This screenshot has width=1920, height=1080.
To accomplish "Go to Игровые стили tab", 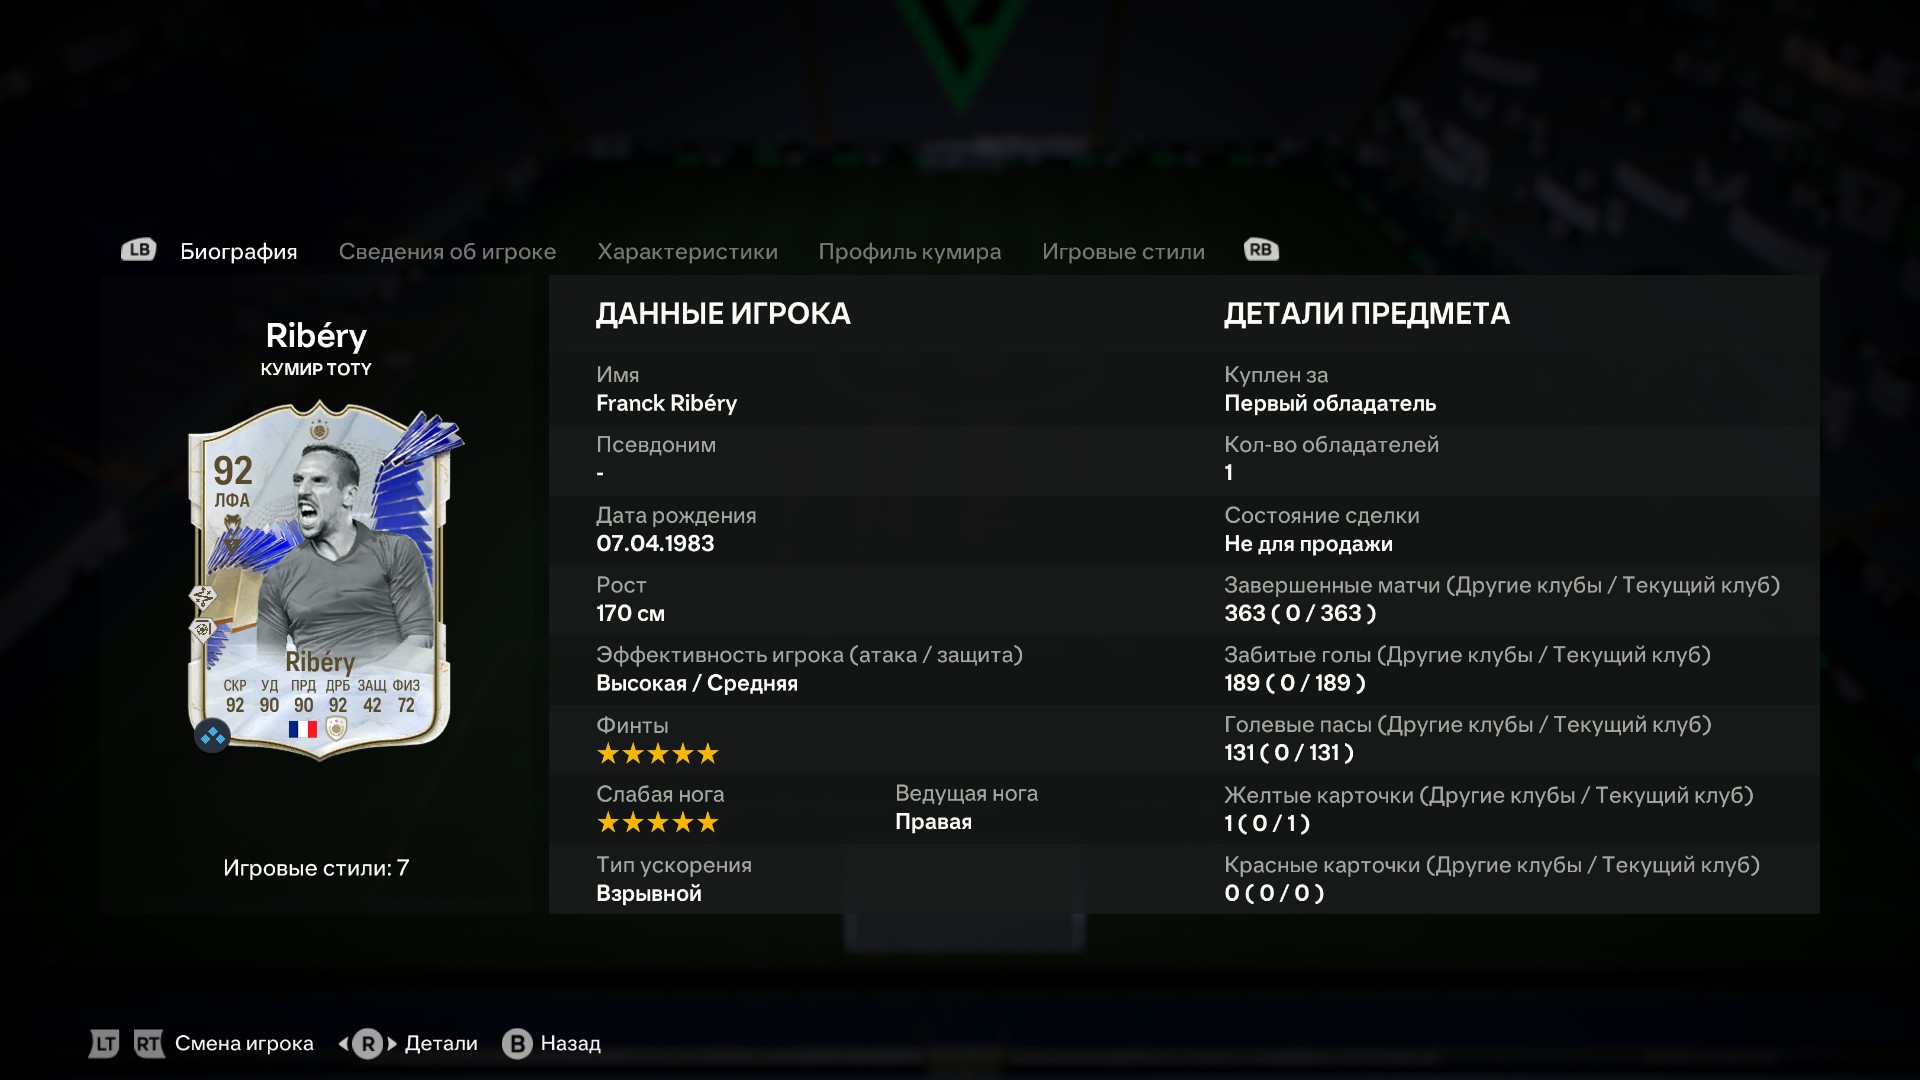I will pyautogui.click(x=1123, y=251).
